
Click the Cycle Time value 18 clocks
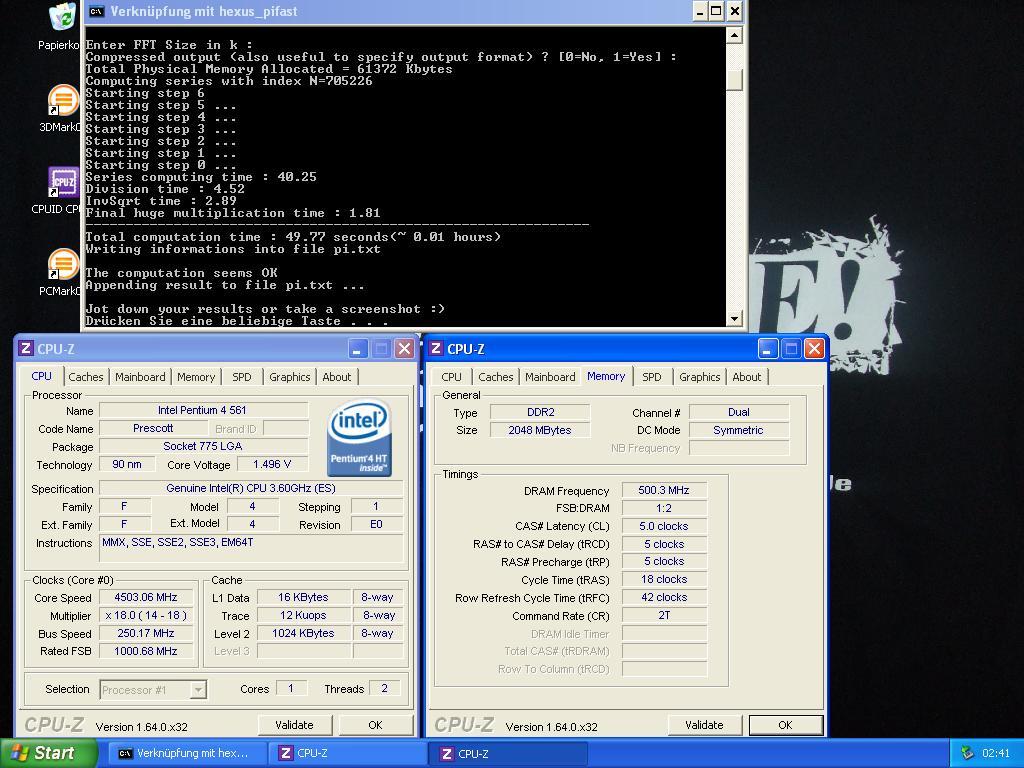664,579
